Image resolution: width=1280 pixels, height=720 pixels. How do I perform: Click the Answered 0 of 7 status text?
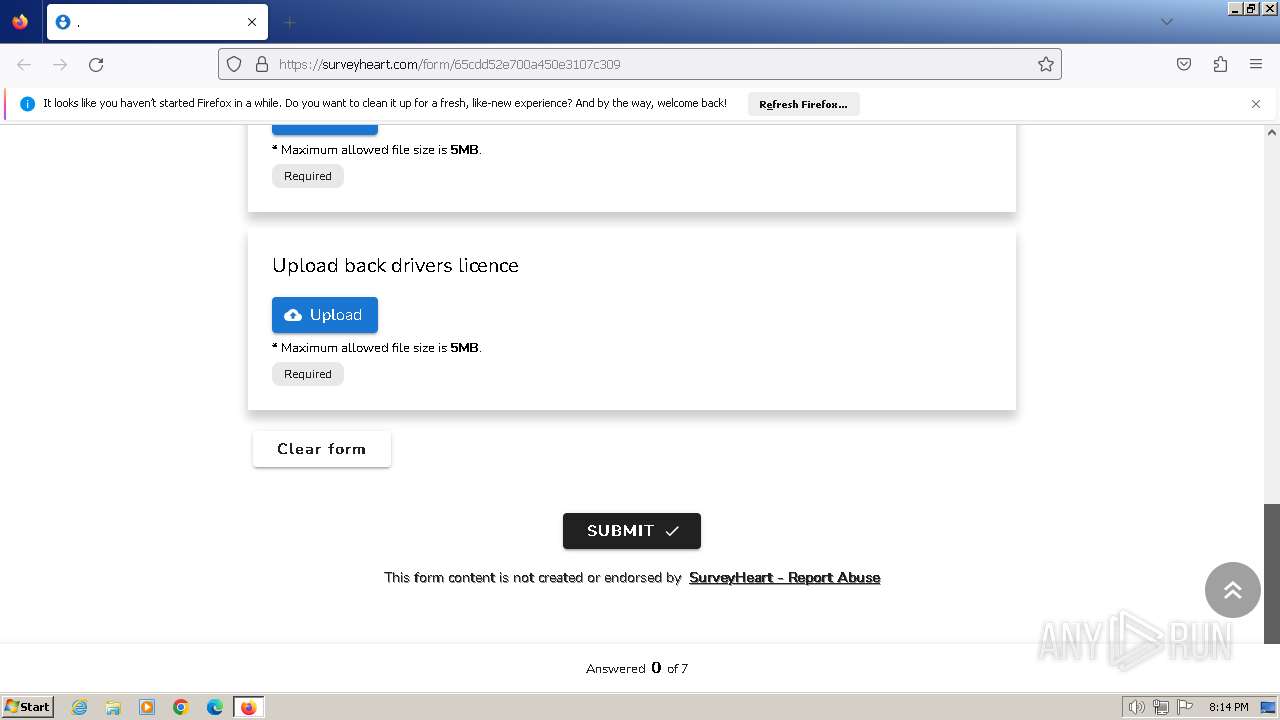(x=637, y=668)
